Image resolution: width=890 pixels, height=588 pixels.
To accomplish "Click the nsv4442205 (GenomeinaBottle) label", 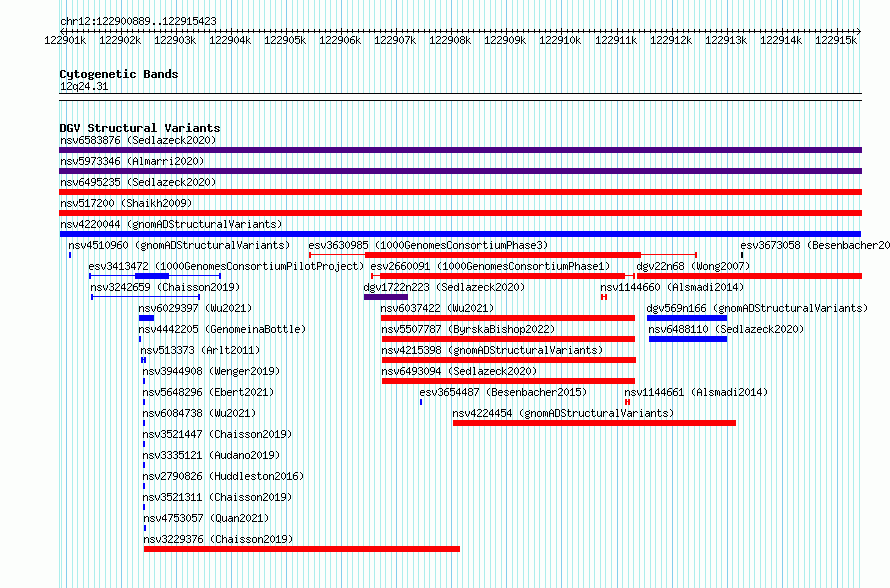I will point(222,329).
